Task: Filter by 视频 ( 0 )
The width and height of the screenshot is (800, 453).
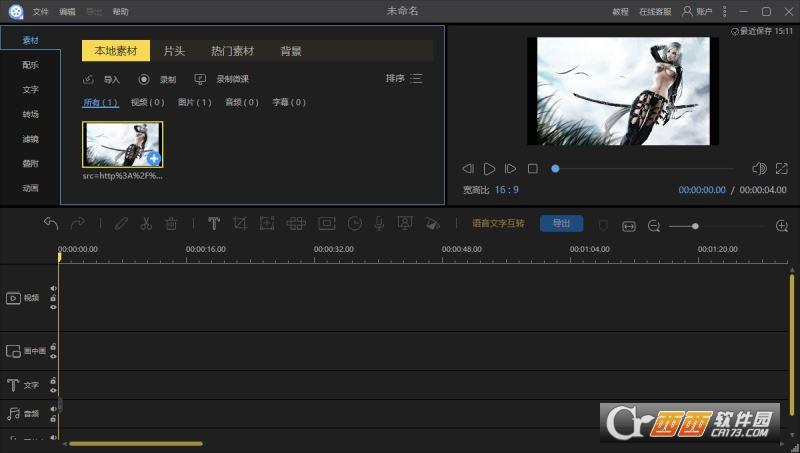Action: click(x=147, y=102)
